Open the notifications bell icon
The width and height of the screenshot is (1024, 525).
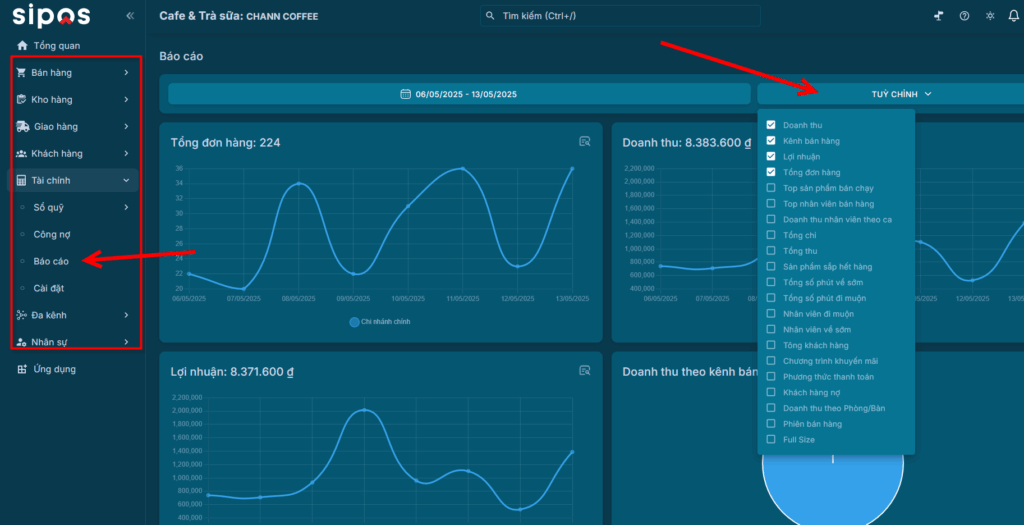[x=1014, y=16]
